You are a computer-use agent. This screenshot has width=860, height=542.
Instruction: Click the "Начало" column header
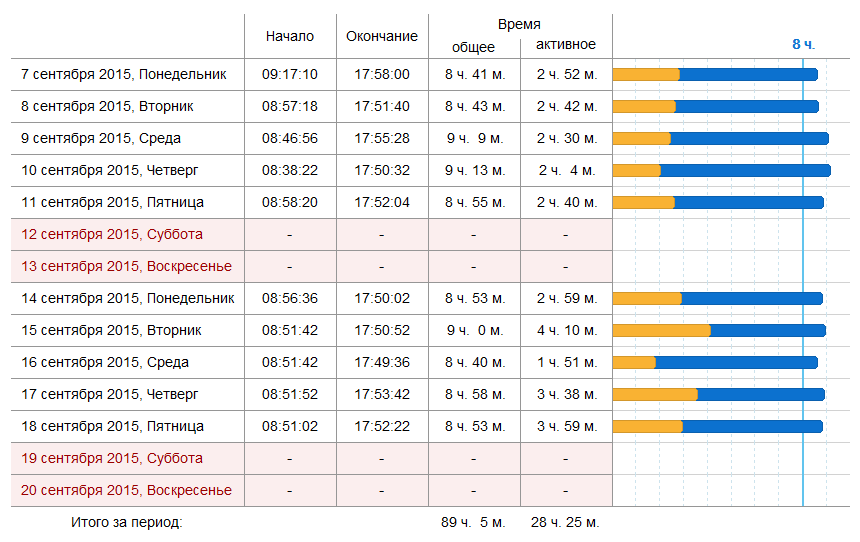290,36
